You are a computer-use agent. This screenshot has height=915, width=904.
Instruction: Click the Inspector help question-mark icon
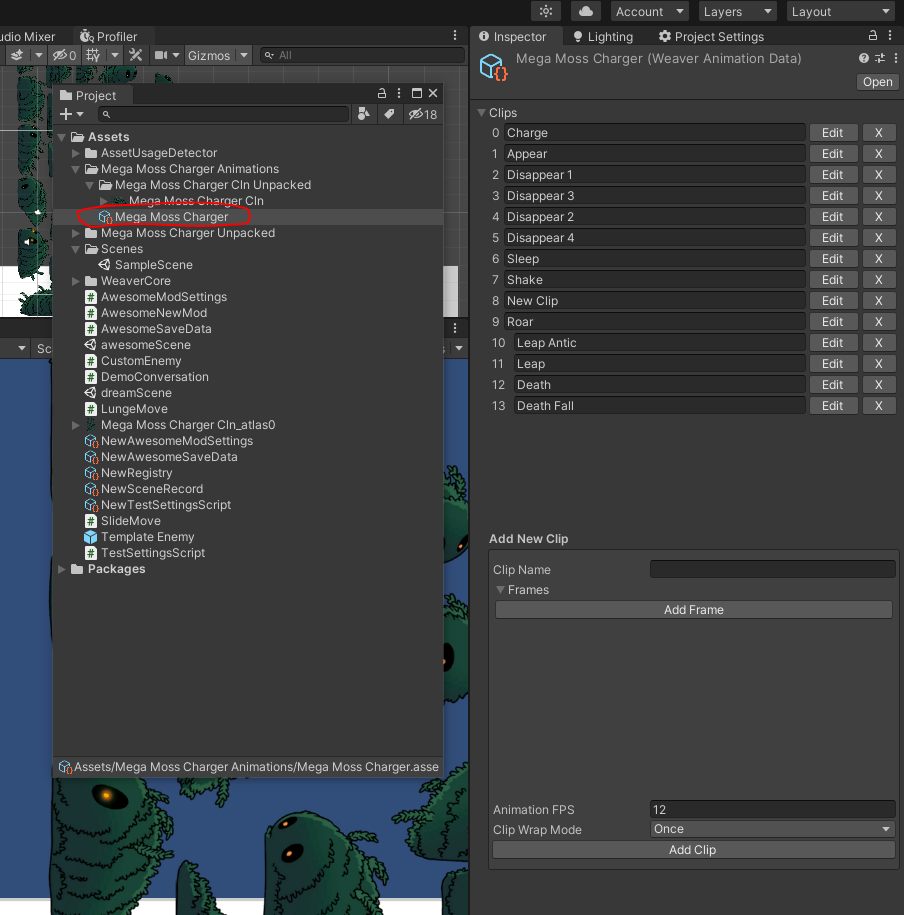point(864,59)
